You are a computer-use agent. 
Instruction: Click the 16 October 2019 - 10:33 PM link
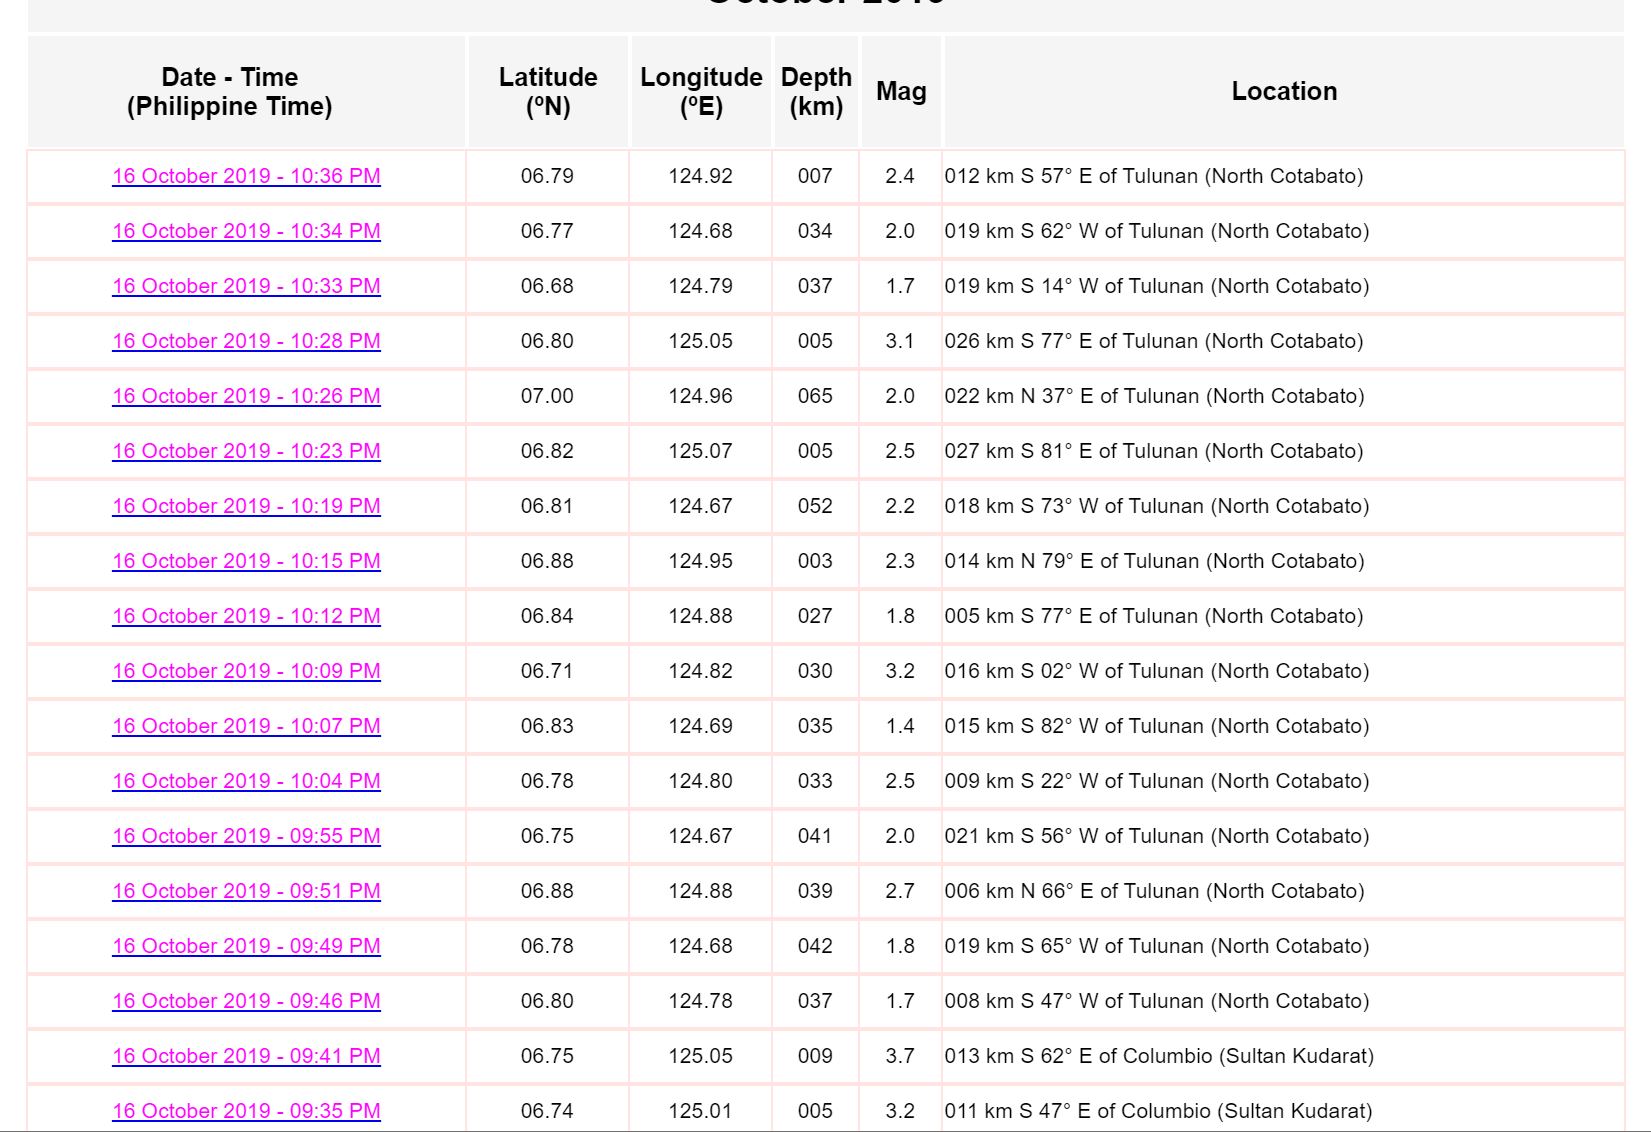tap(246, 286)
